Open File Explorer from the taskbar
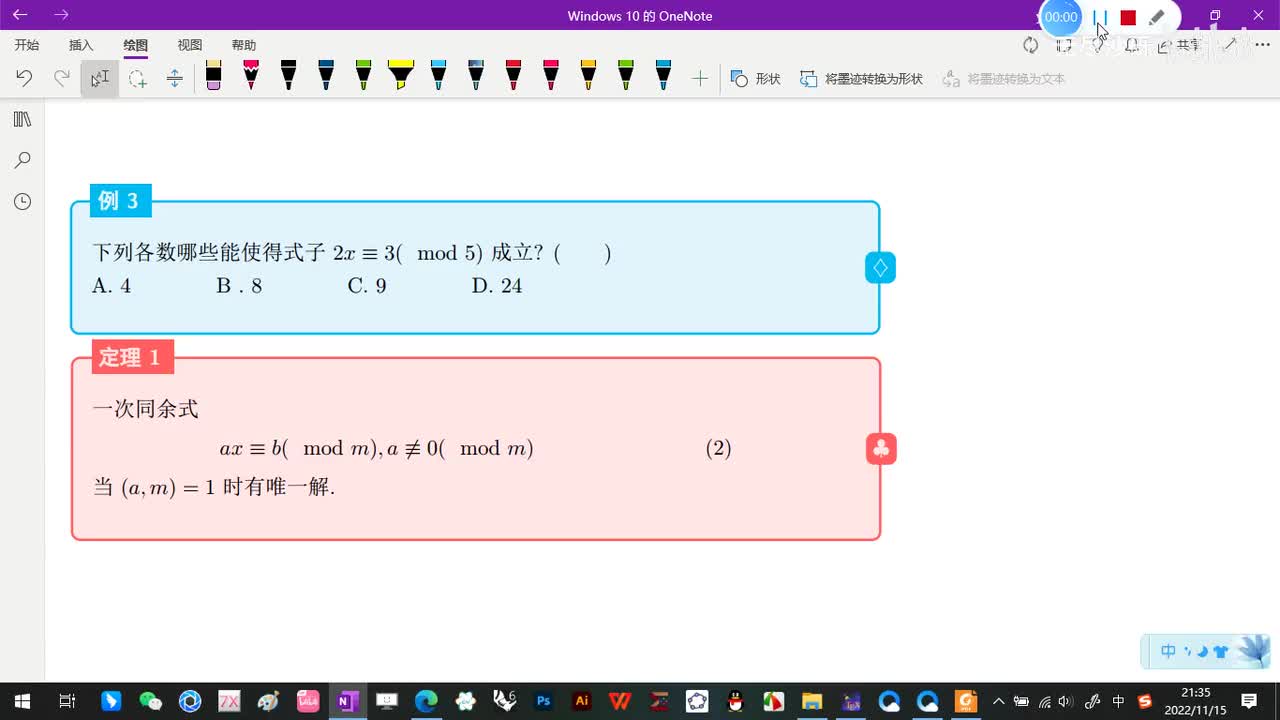This screenshot has height=720, width=1280. (x=812, y=701)
